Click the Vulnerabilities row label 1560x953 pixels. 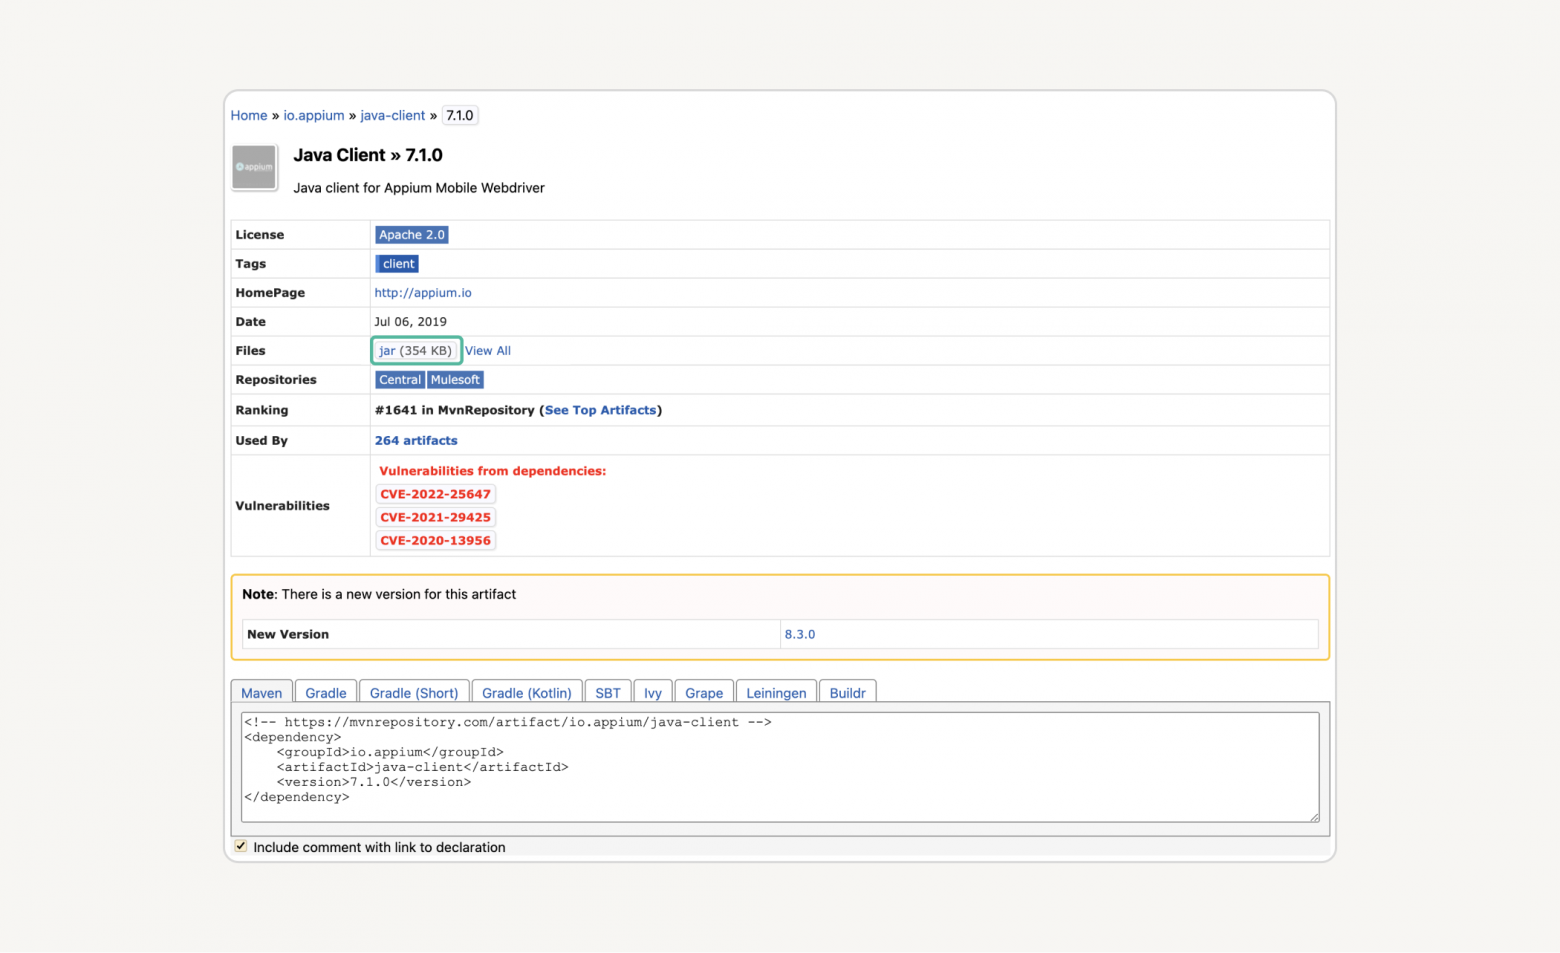(x=283, y=506)
